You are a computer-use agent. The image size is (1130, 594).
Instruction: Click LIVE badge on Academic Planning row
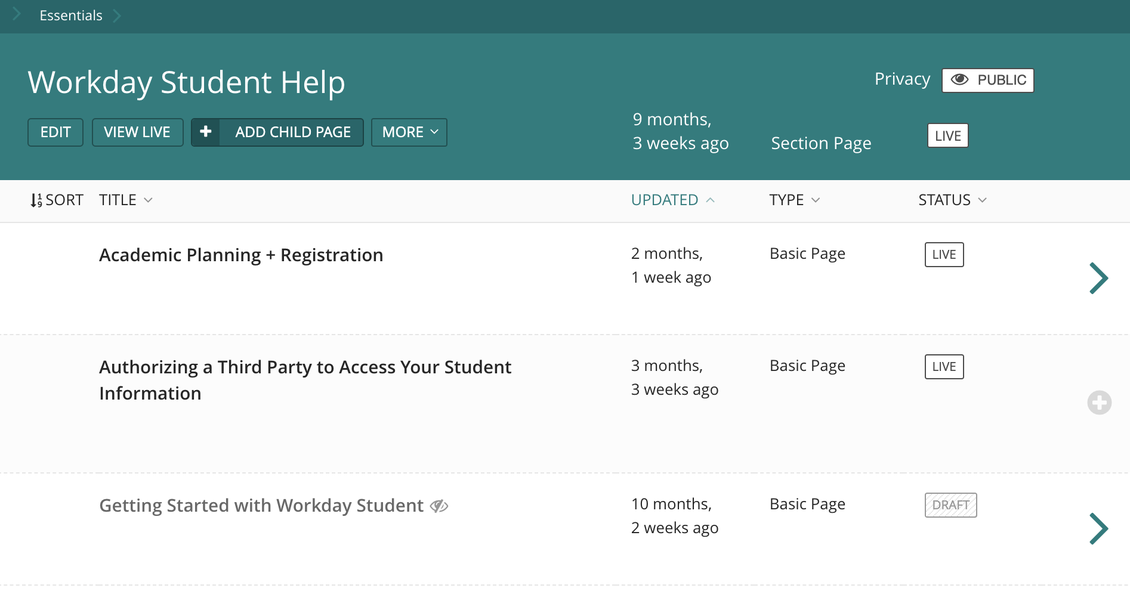(944, 254)
